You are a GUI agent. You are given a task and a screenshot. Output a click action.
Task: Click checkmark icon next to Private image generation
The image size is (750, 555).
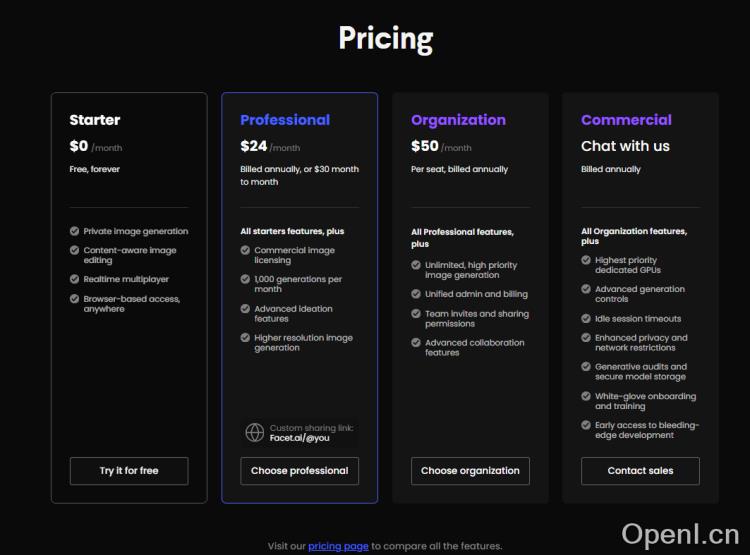pyautogui.click(x=75, y=231)
